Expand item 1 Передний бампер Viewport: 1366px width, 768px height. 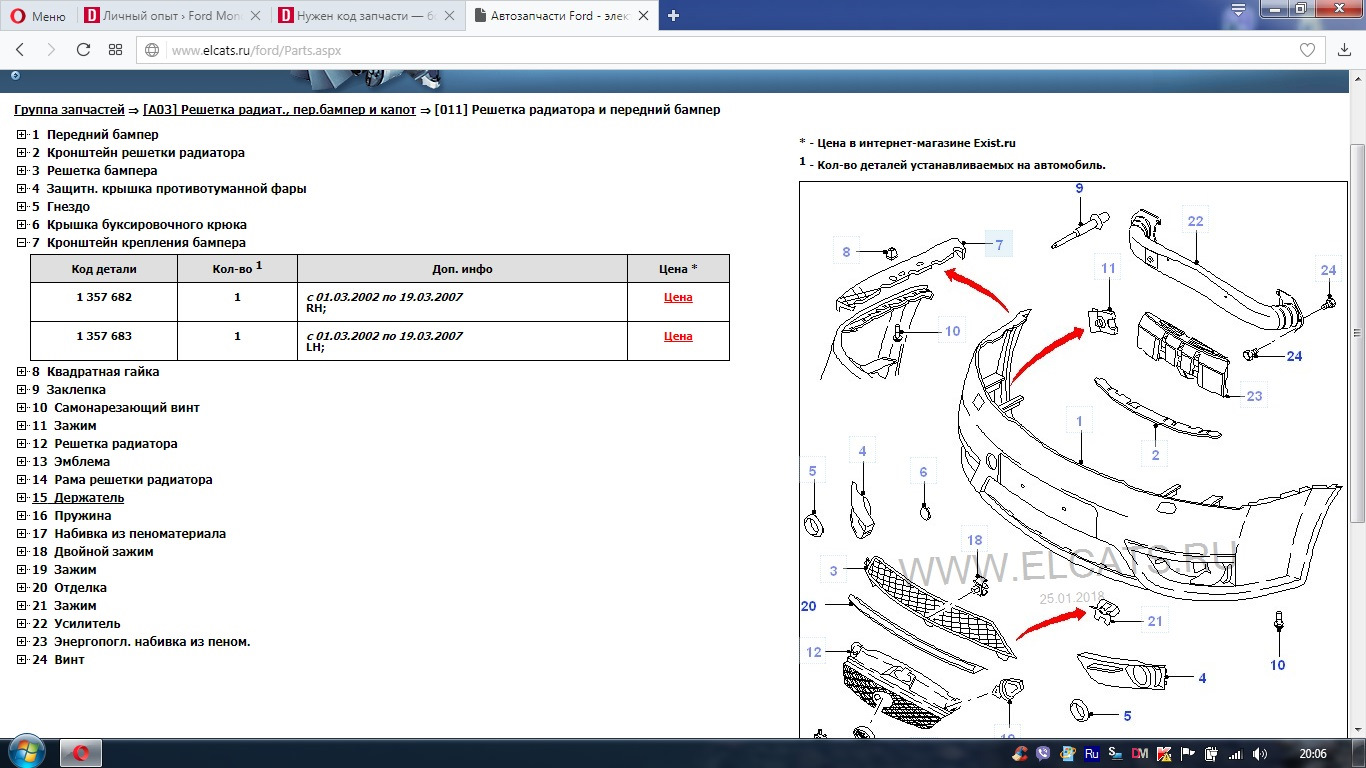pos(23,135)
